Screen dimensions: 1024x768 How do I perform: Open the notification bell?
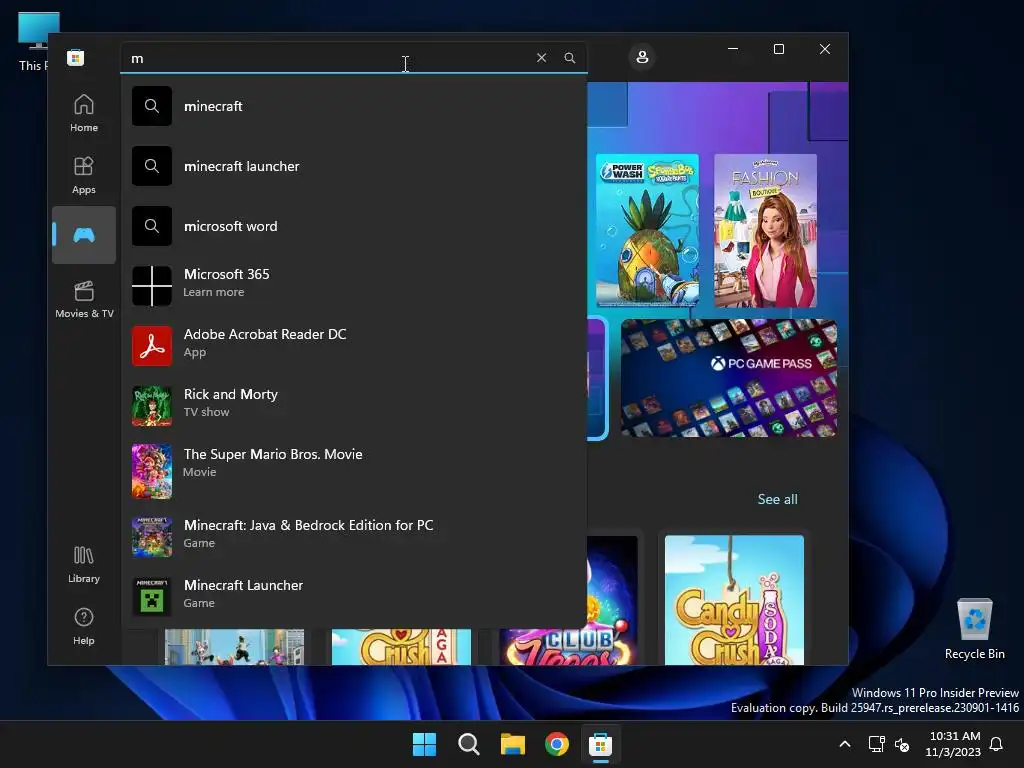[997, 744]
